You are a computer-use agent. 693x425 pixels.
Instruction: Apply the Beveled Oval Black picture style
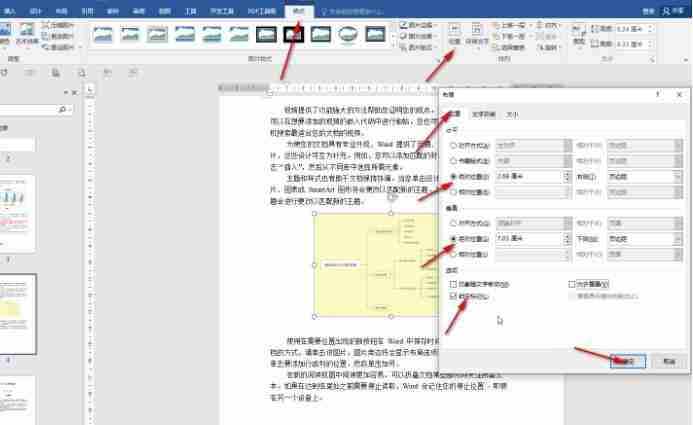click(x=348, y=34)
